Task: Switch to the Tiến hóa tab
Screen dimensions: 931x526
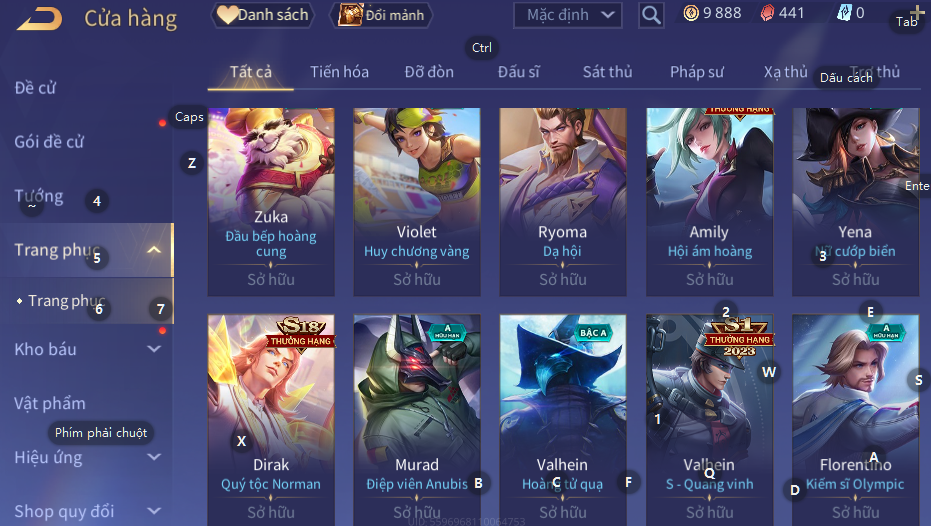Action: point(339,72)
